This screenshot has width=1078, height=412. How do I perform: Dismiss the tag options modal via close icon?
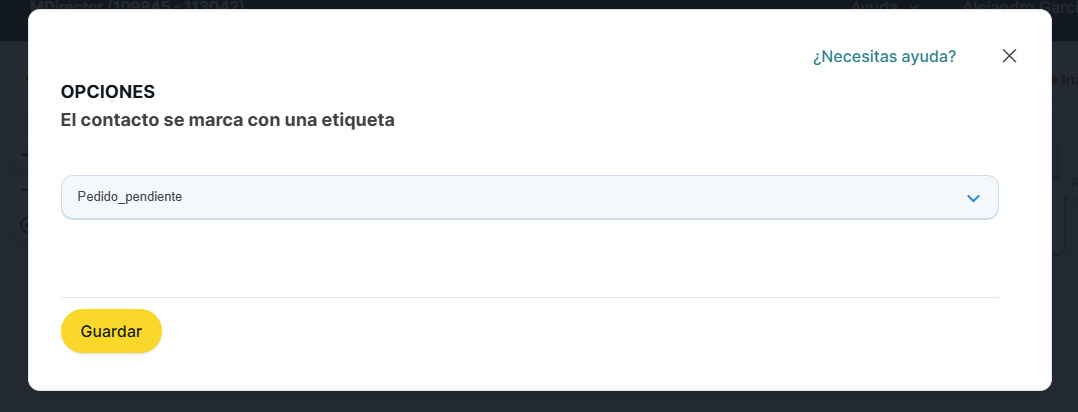click(x=1009, y=56)
